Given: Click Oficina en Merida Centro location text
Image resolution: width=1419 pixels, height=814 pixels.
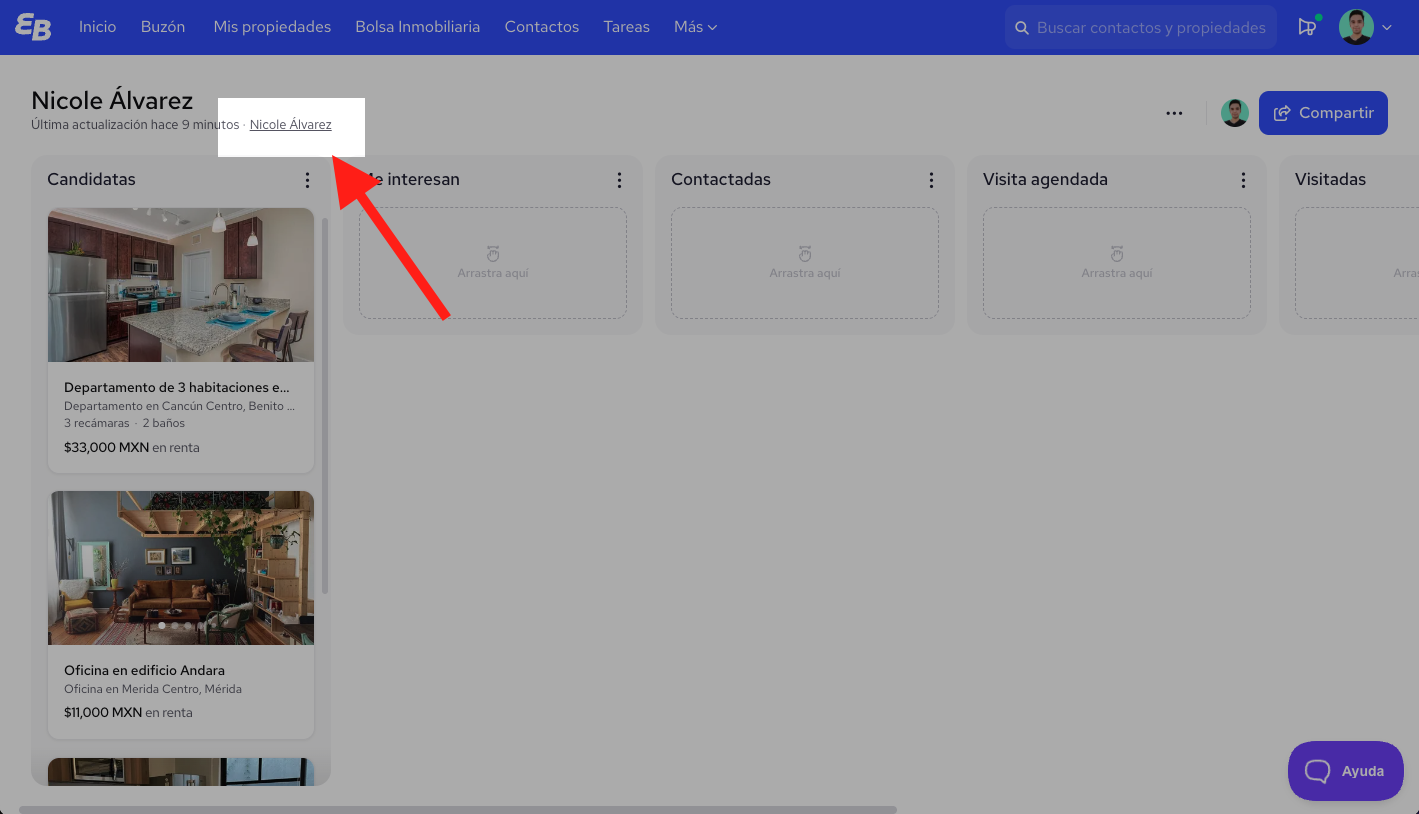Looking at the screenshot, I should (153, 689).
